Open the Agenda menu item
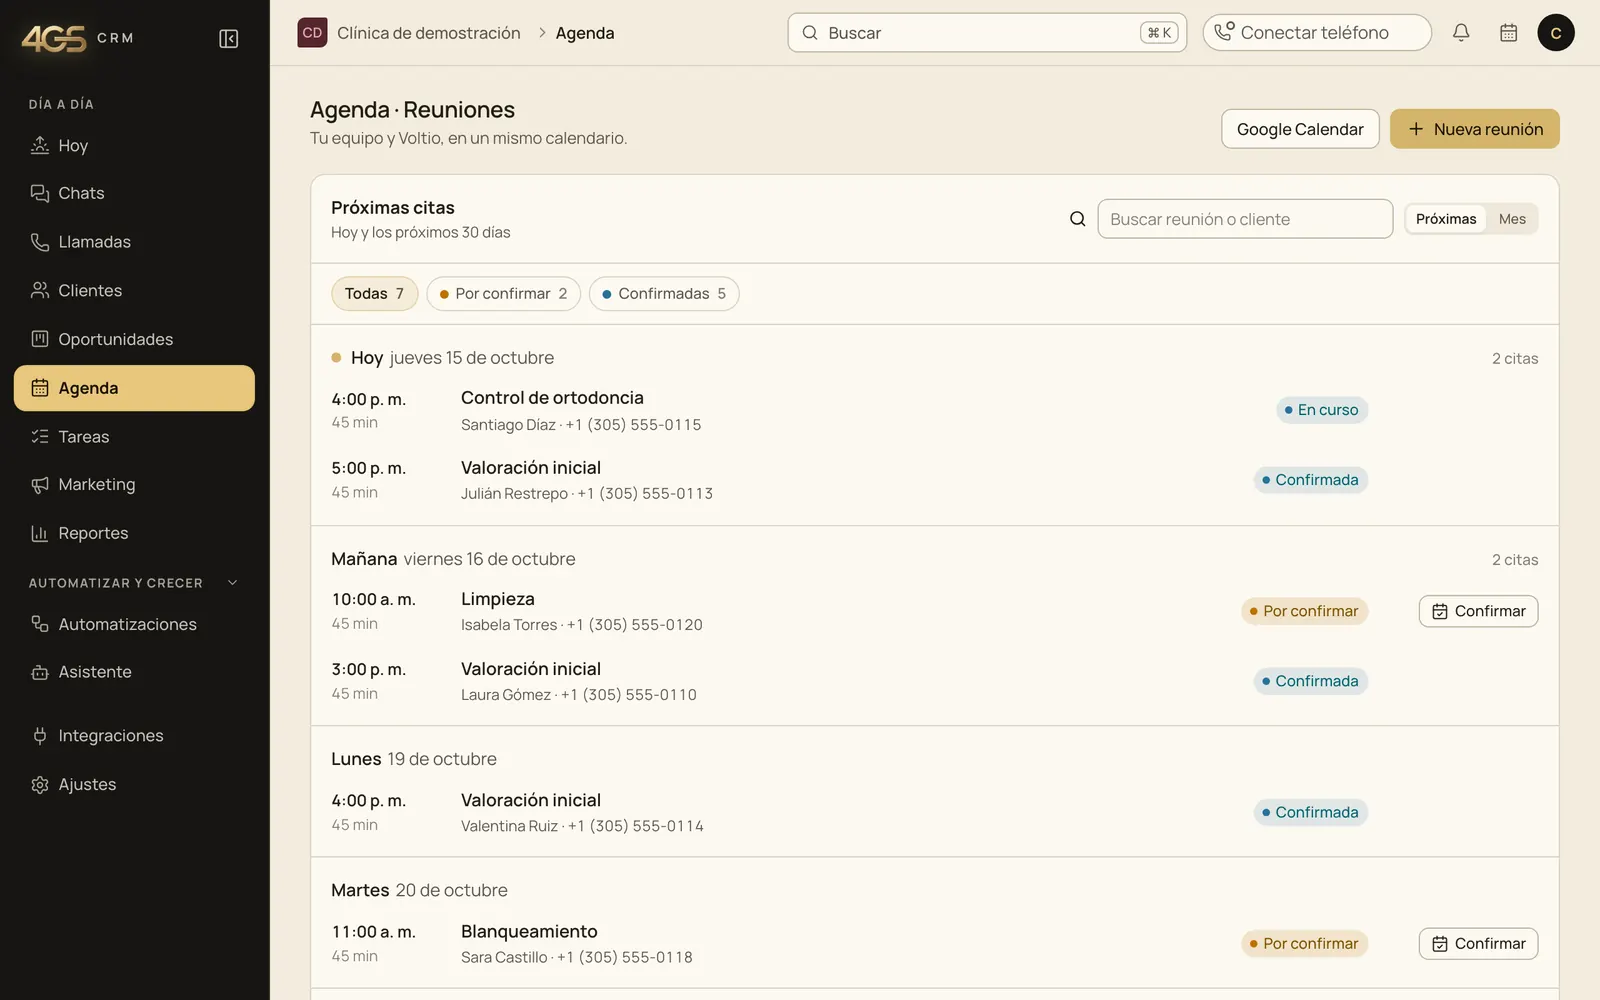The height and width of the screenshot is (1000, 1600). coord(134,388)
